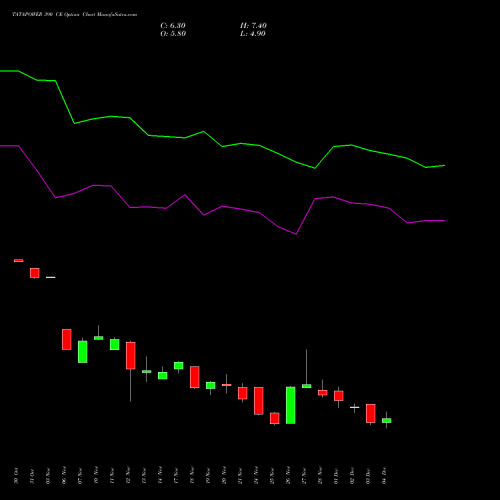Select the 17 Nov date label
Viewport: 500px width, 500px height.
point(176,476)
